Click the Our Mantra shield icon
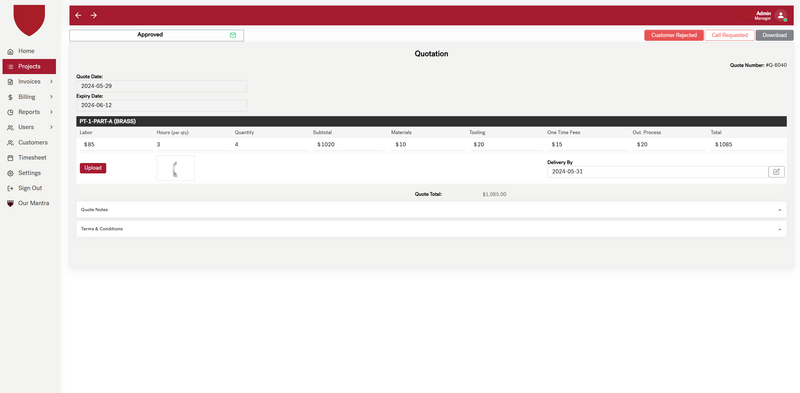The height and width of the screenshot is (393, 800). [10, 203]
